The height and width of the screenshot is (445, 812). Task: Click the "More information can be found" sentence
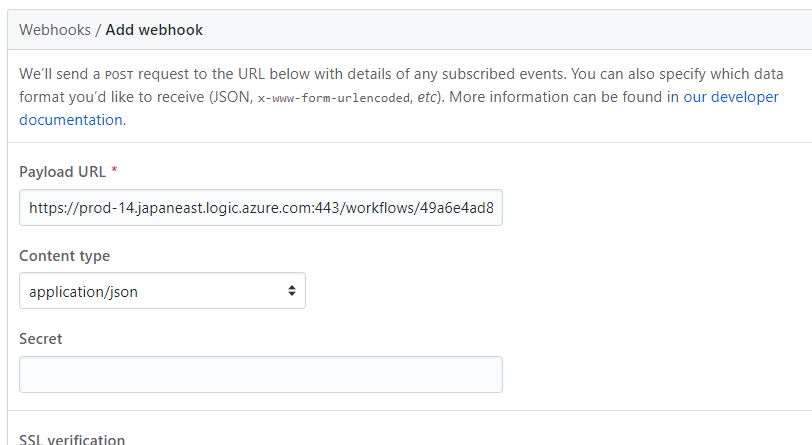[x=560, y=97]
